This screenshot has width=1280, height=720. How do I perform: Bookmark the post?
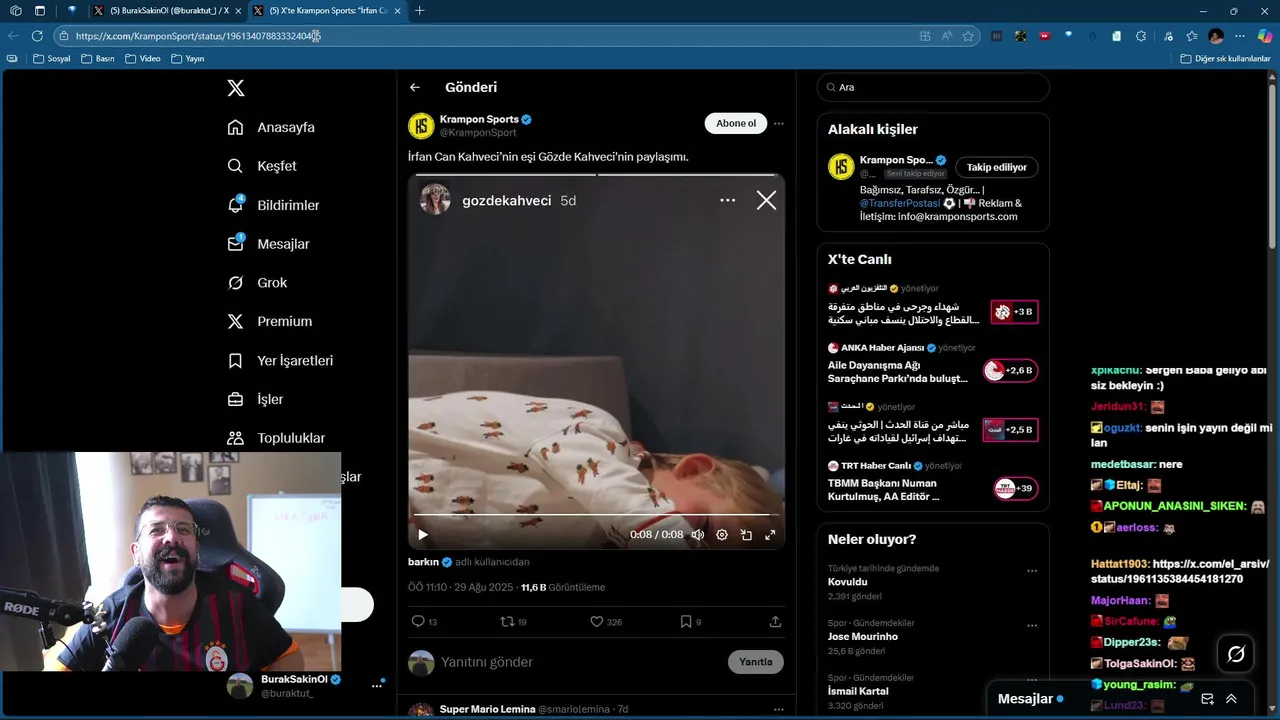pyautogui.click(x=686, y=621)
